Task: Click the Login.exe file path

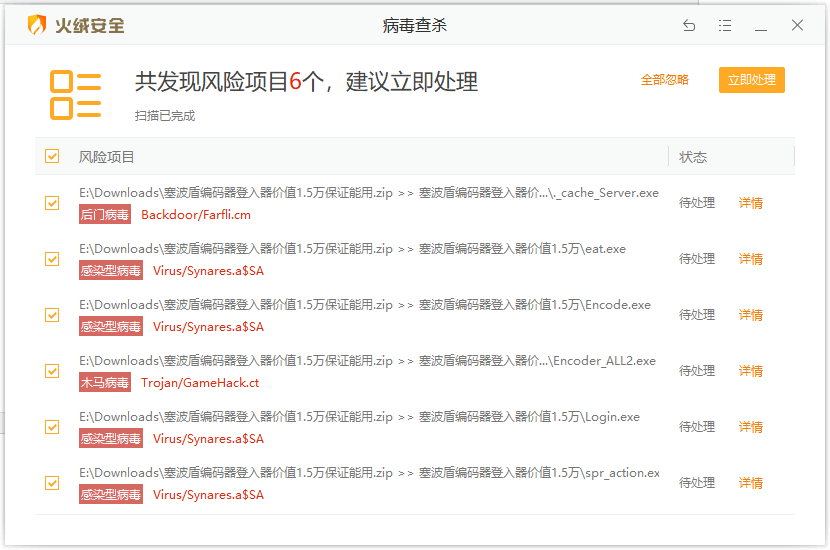Action: (x=359, y=417)
